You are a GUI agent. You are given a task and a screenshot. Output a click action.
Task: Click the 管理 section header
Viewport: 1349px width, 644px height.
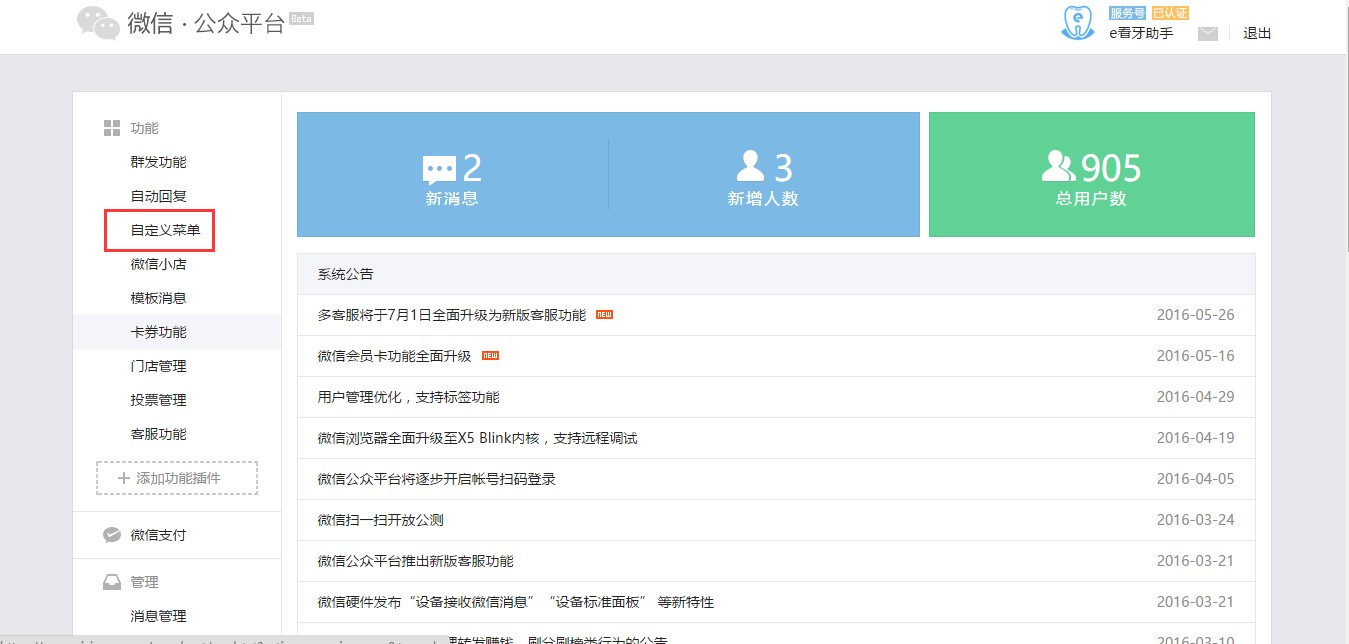click(x=144, y=582)
